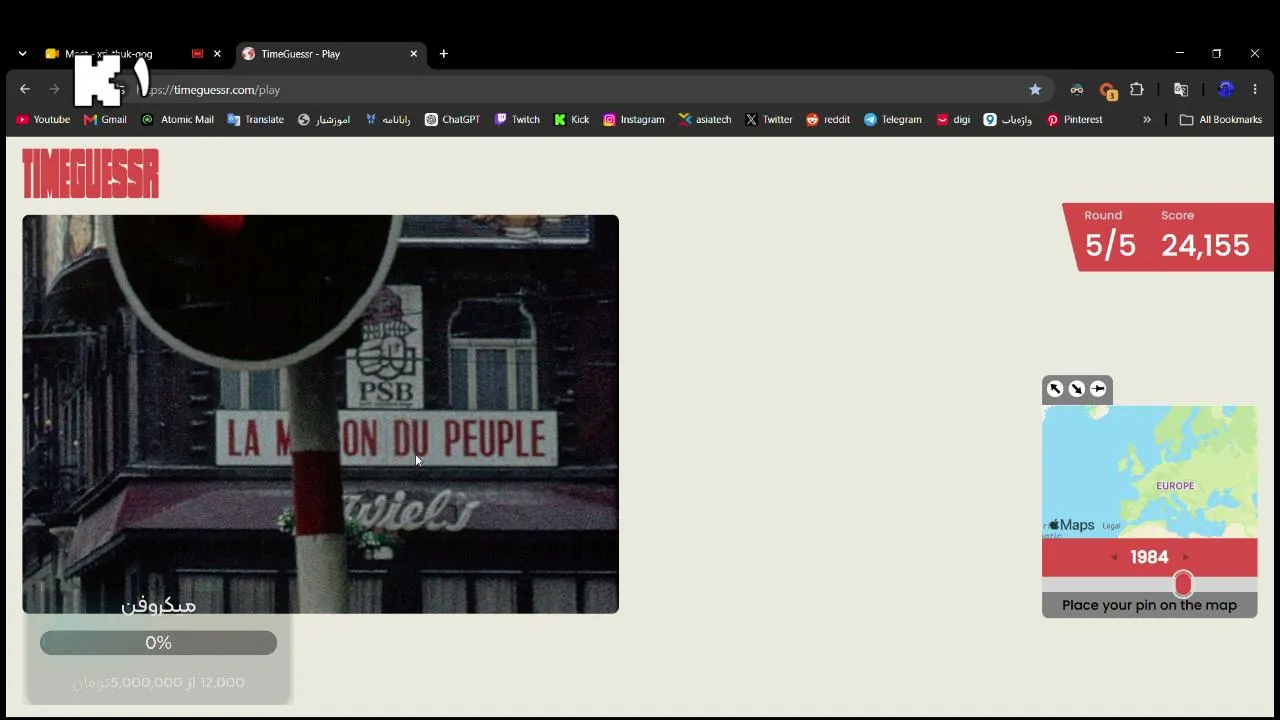Open the tab search dropdown arrow

(22, 54)
